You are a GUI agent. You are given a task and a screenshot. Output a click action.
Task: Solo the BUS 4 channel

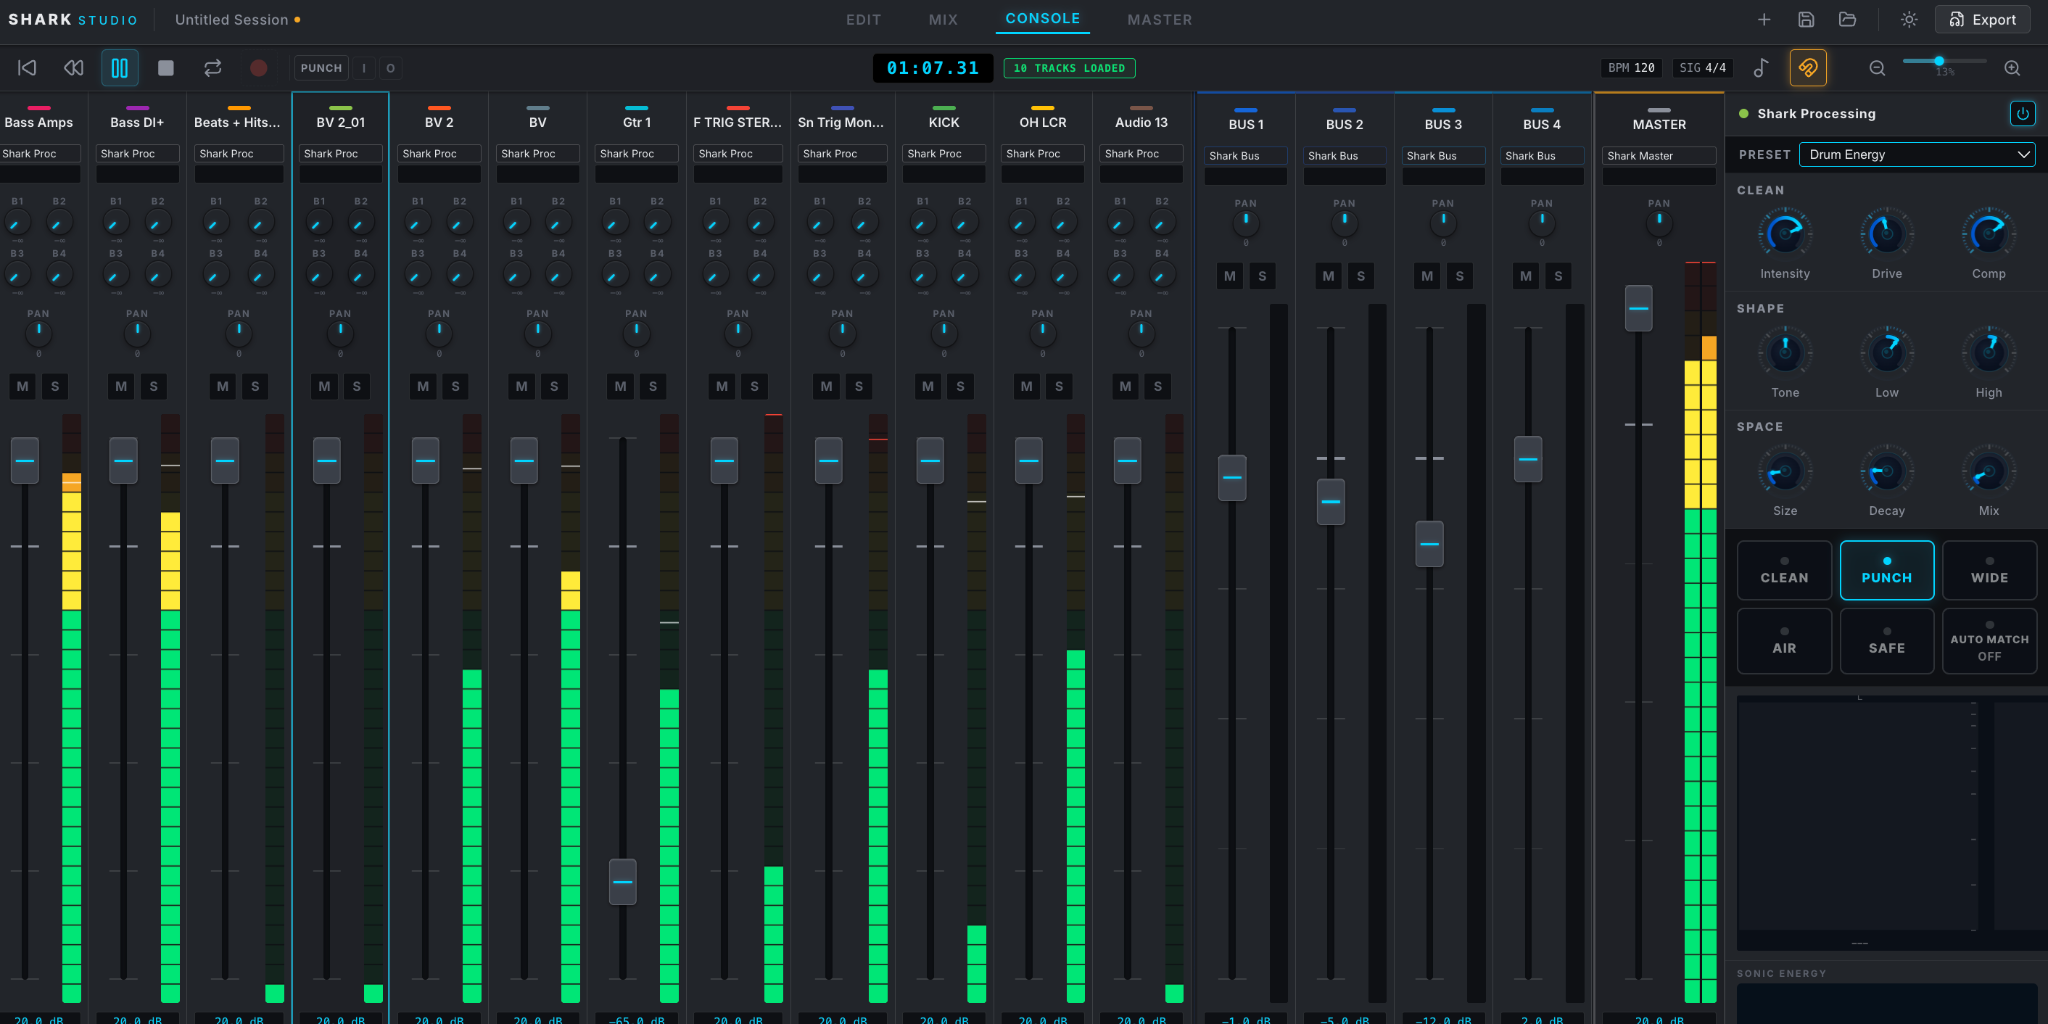1558,276
